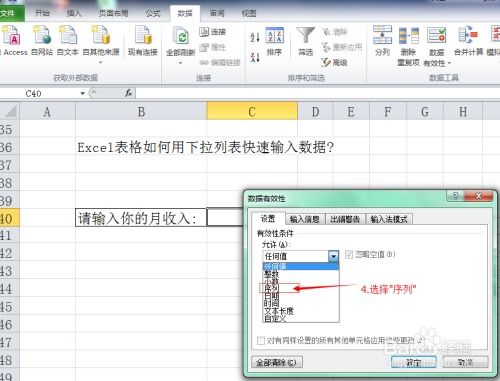Click 确定 (OK) button in dialog
The image size is (500, 381).
[x=414, y=362]
